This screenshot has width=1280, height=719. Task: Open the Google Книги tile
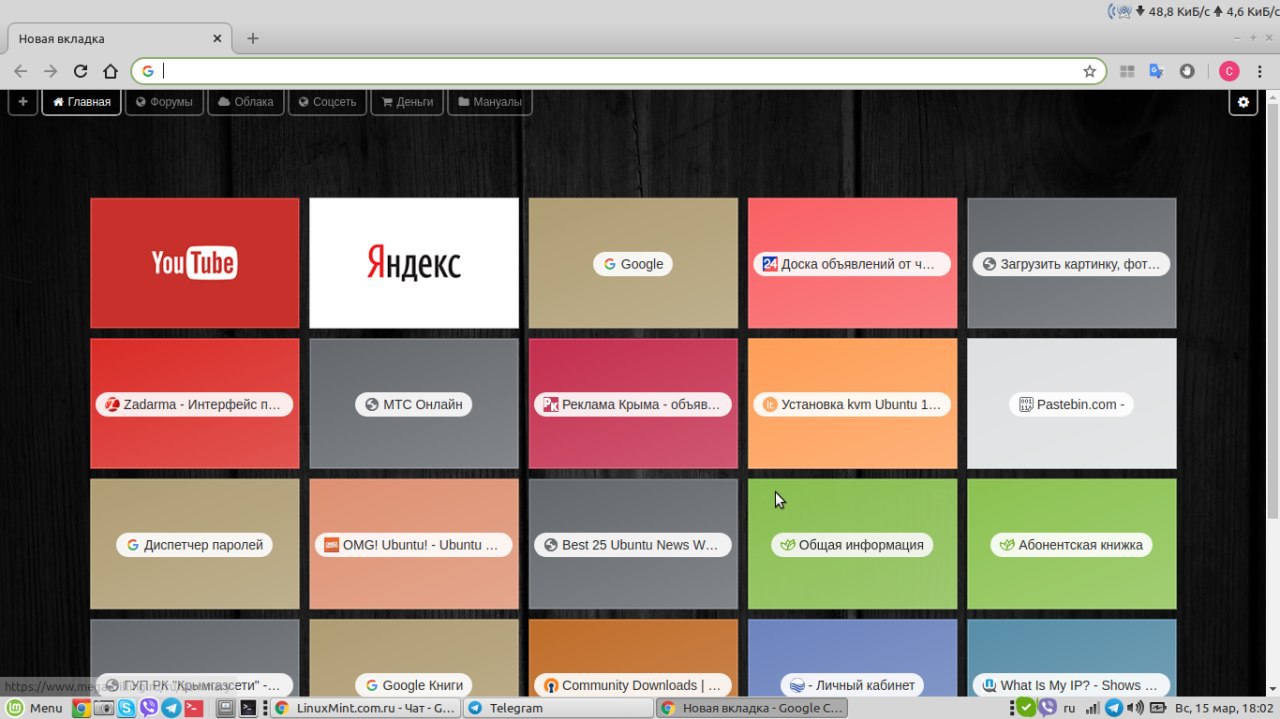coord(414,658)
